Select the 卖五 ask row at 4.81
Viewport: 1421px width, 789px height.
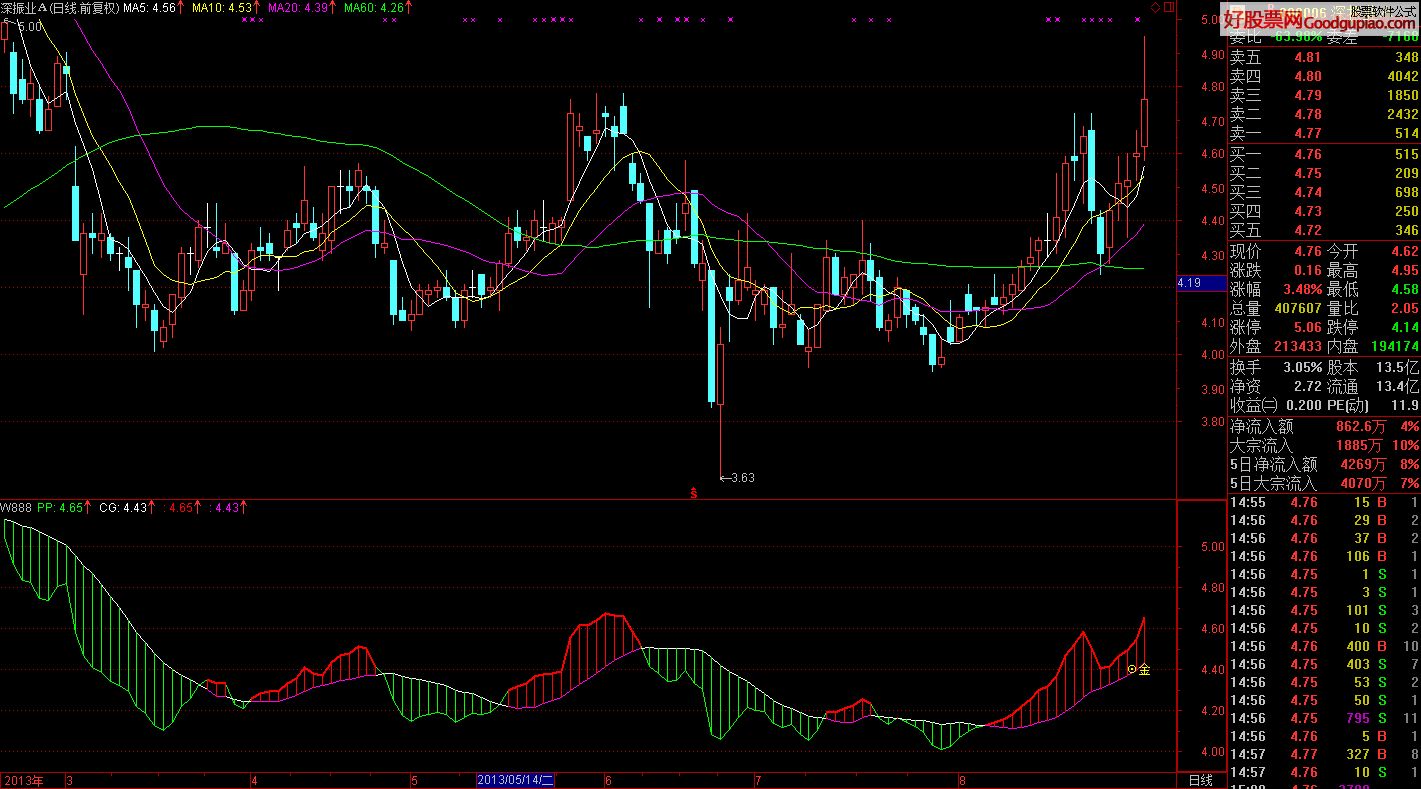tap(1324, 57)
